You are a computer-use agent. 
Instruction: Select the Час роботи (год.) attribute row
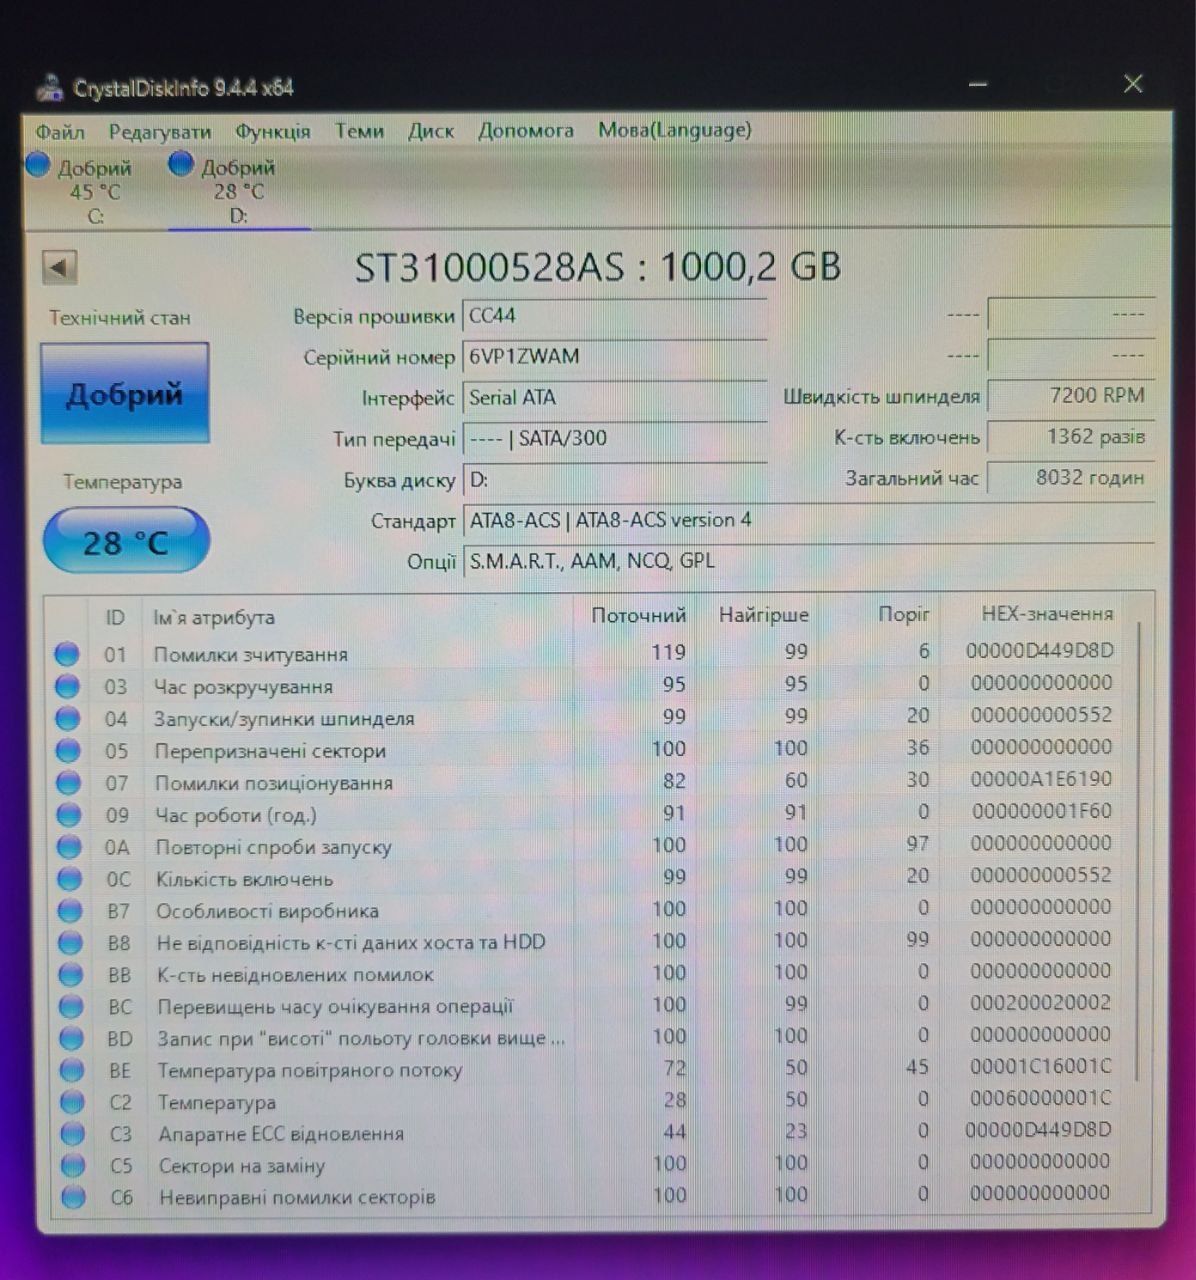[590, 814]
